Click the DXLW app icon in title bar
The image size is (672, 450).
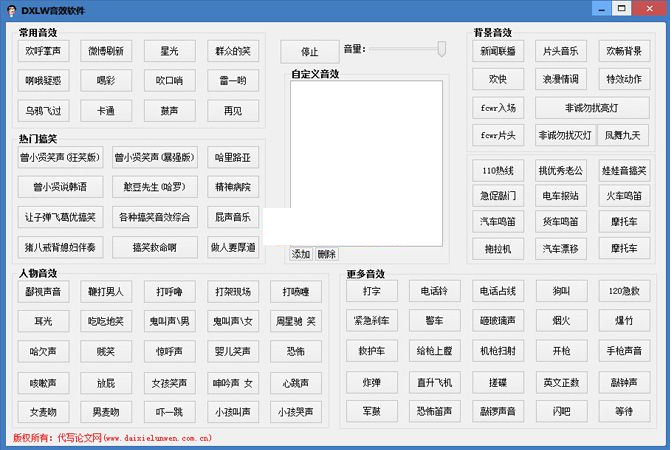[12, 10]
